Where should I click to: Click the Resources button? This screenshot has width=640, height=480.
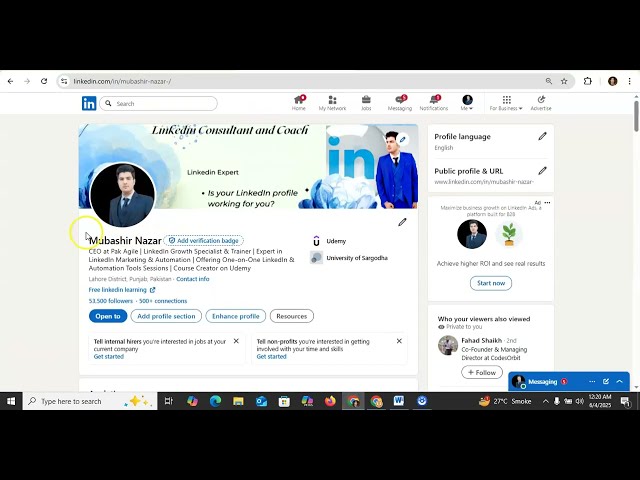tap(292, 316)
